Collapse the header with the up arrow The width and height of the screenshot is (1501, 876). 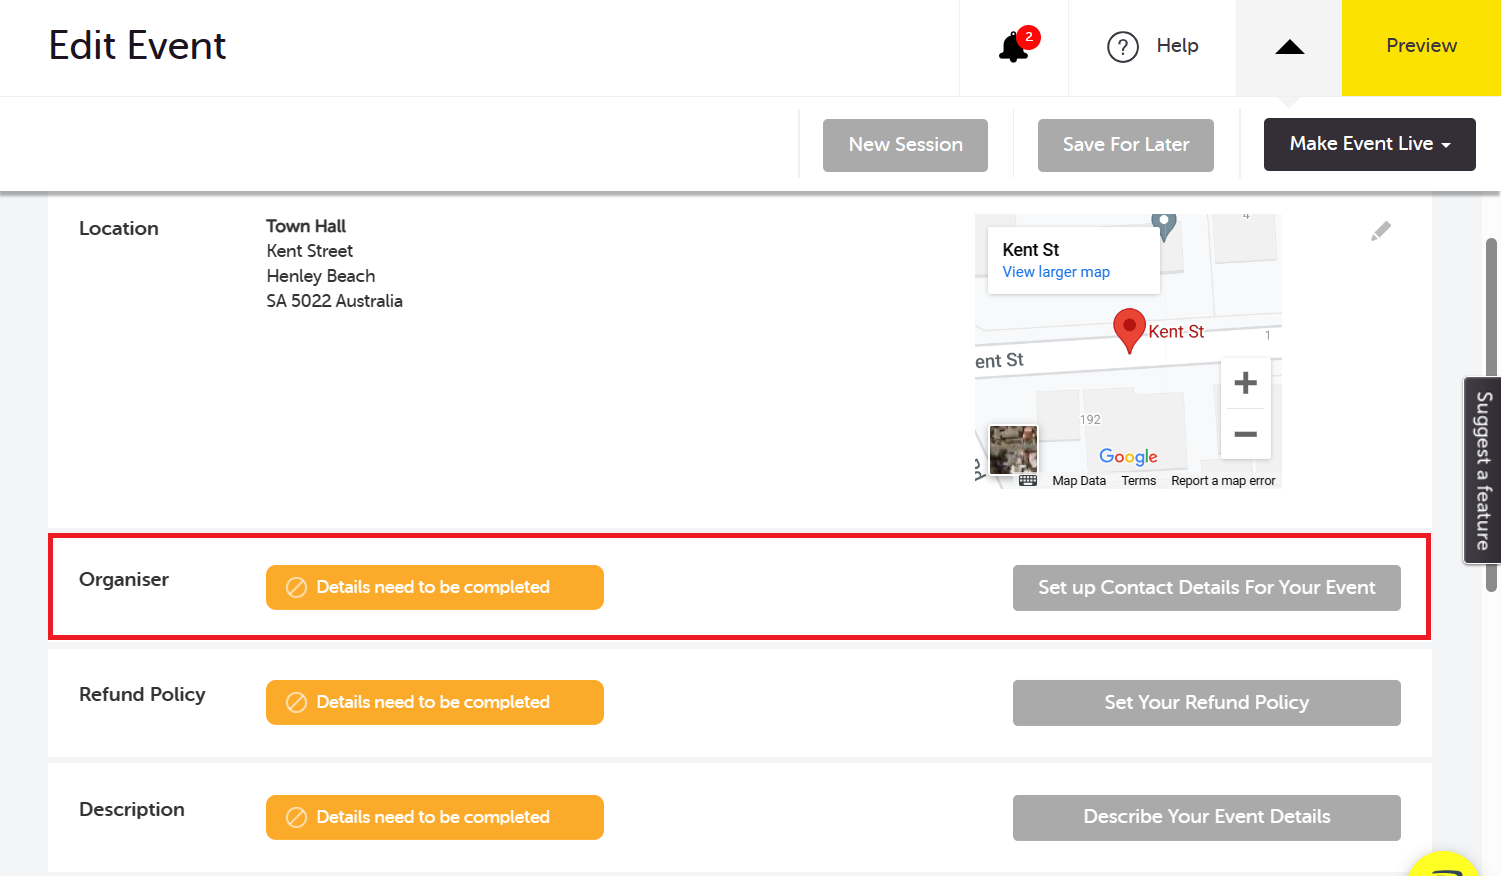[x=1289, y=47]
